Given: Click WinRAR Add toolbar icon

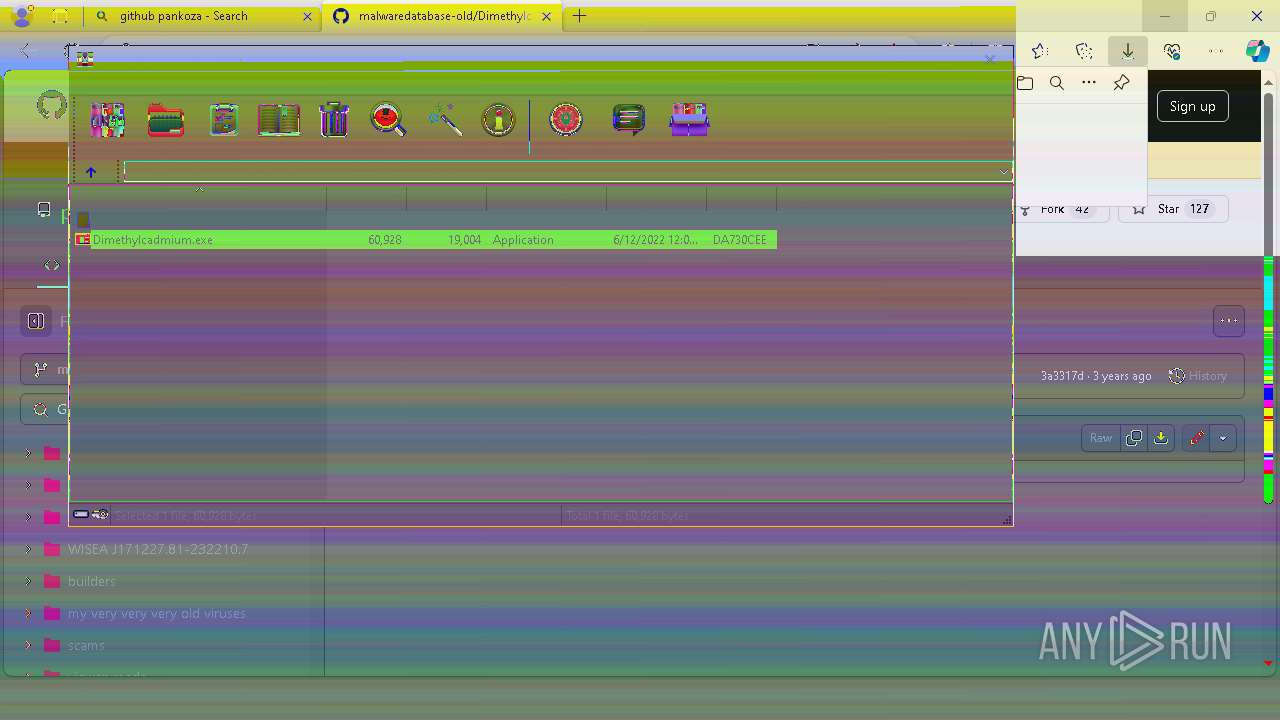Looking at the screenshot, I should coord(107,120).
